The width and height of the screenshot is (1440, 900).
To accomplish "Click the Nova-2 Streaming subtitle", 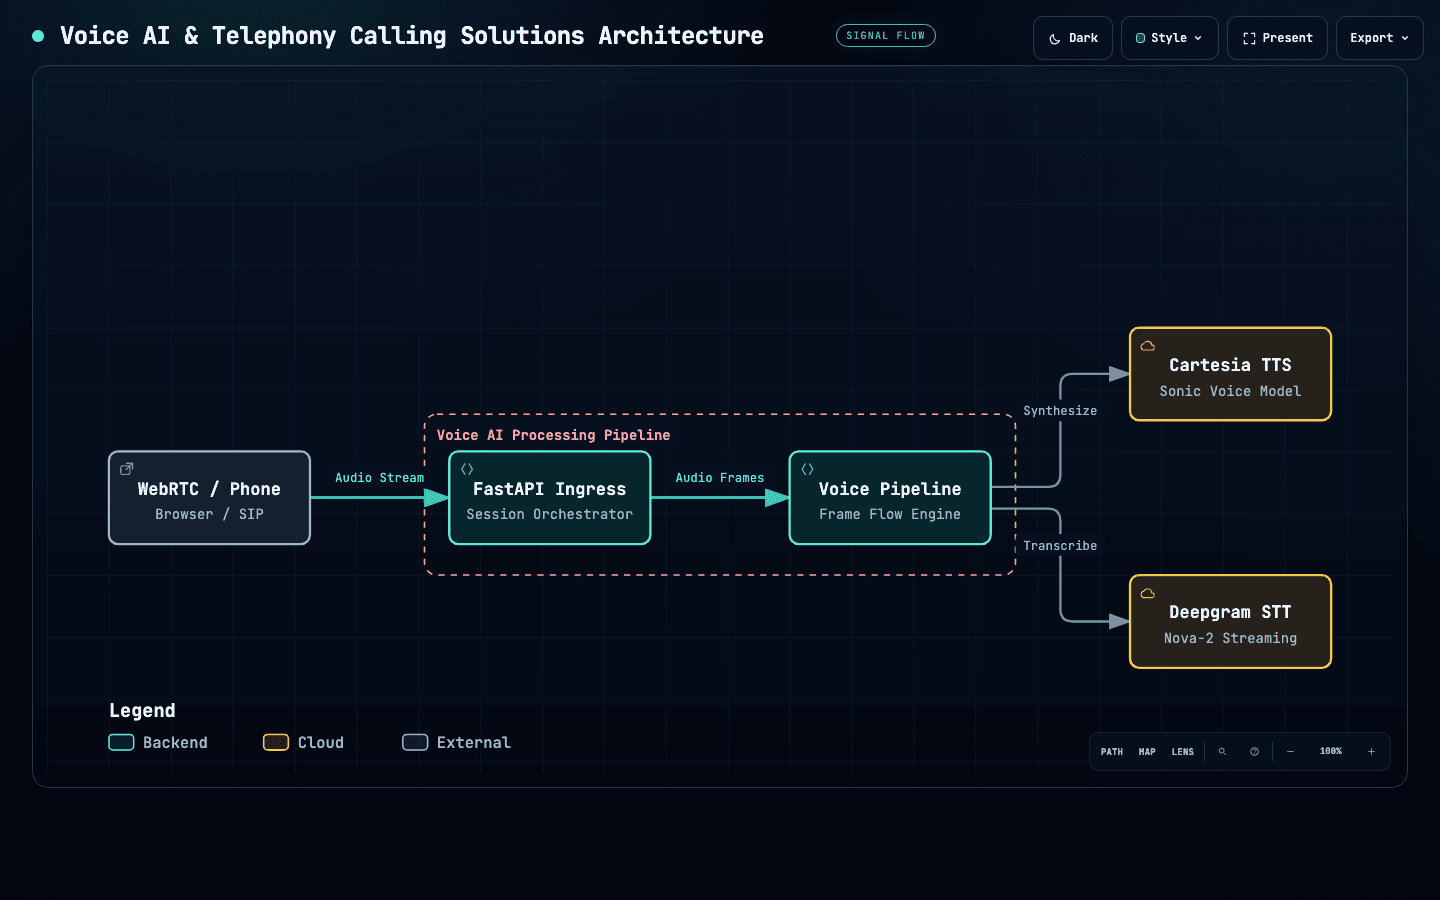I will click(x=1230, y=639).
